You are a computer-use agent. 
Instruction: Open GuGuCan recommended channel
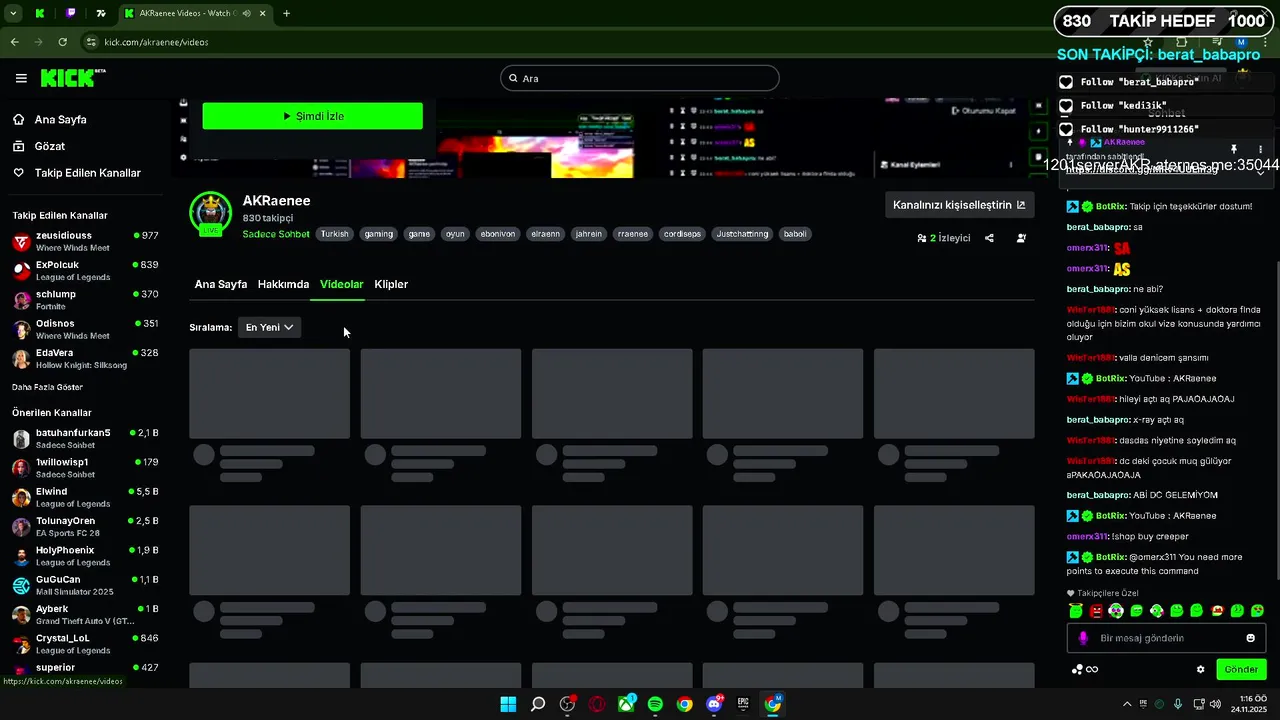tap(85, 585)
